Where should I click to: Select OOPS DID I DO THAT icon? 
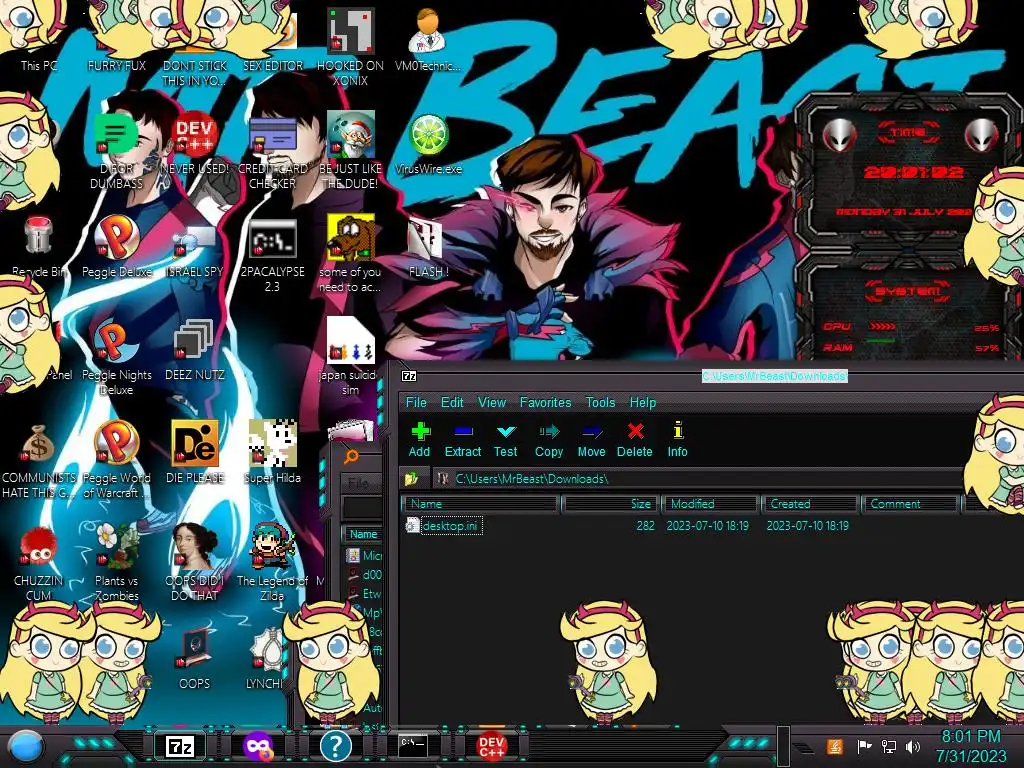point(195,563)
